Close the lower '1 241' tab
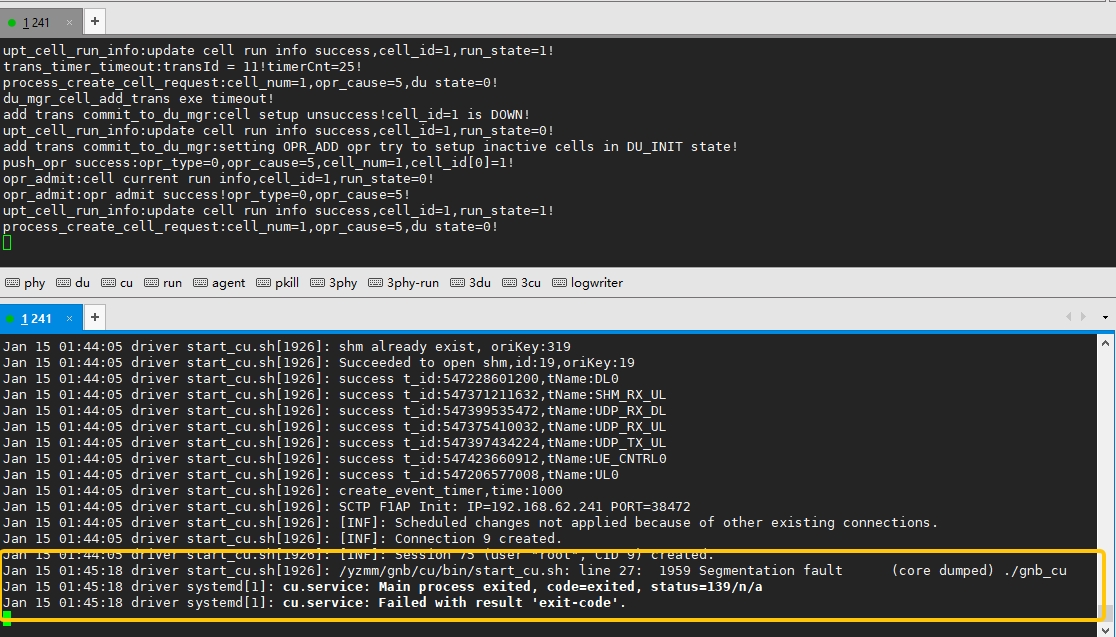This screenshot has height=637, width=1116. (x=69, y=318)
